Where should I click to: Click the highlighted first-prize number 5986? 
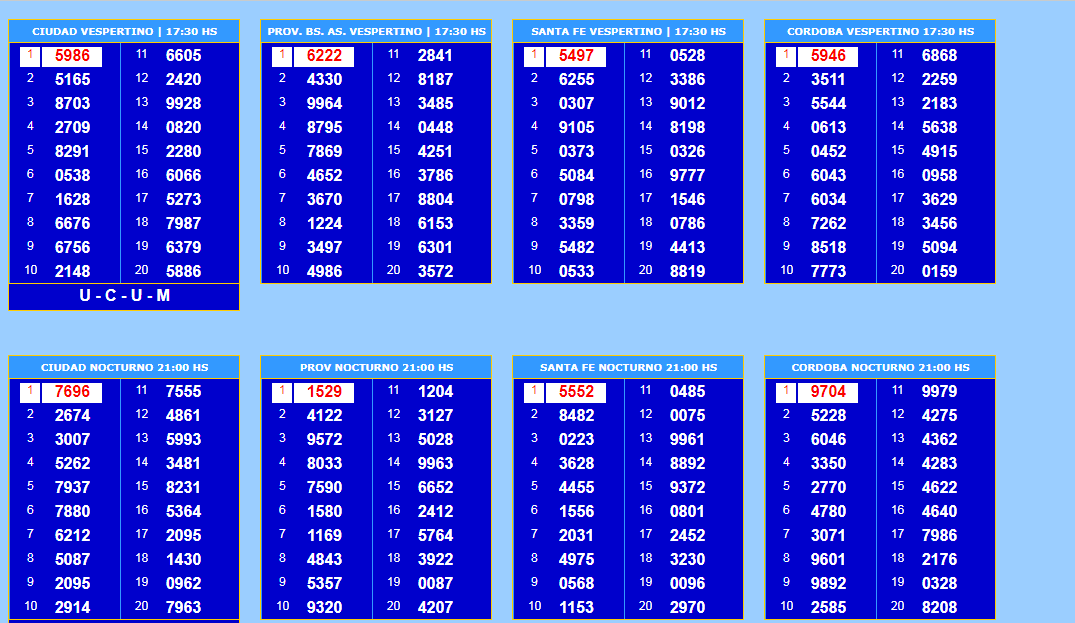pyautogui.click(x=72, y=56)
